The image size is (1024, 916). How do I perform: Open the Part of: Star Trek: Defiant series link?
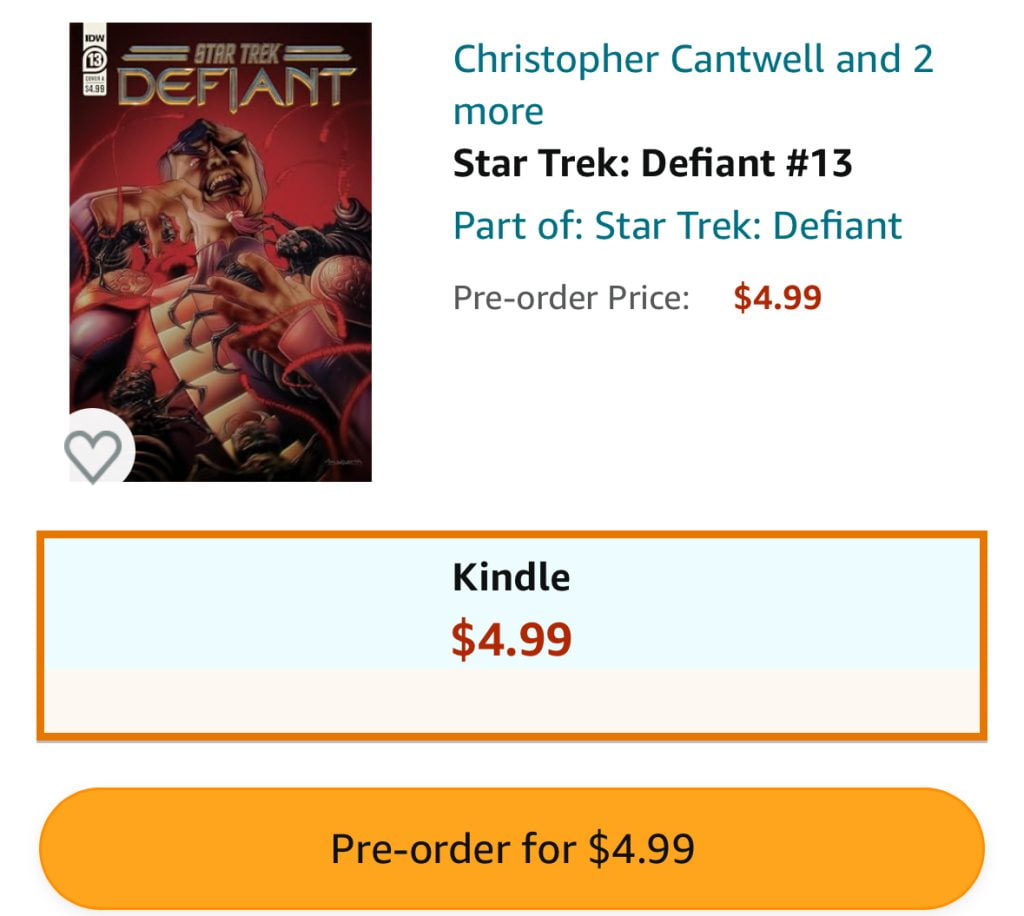pyautogui.click(x=677, y=225)
